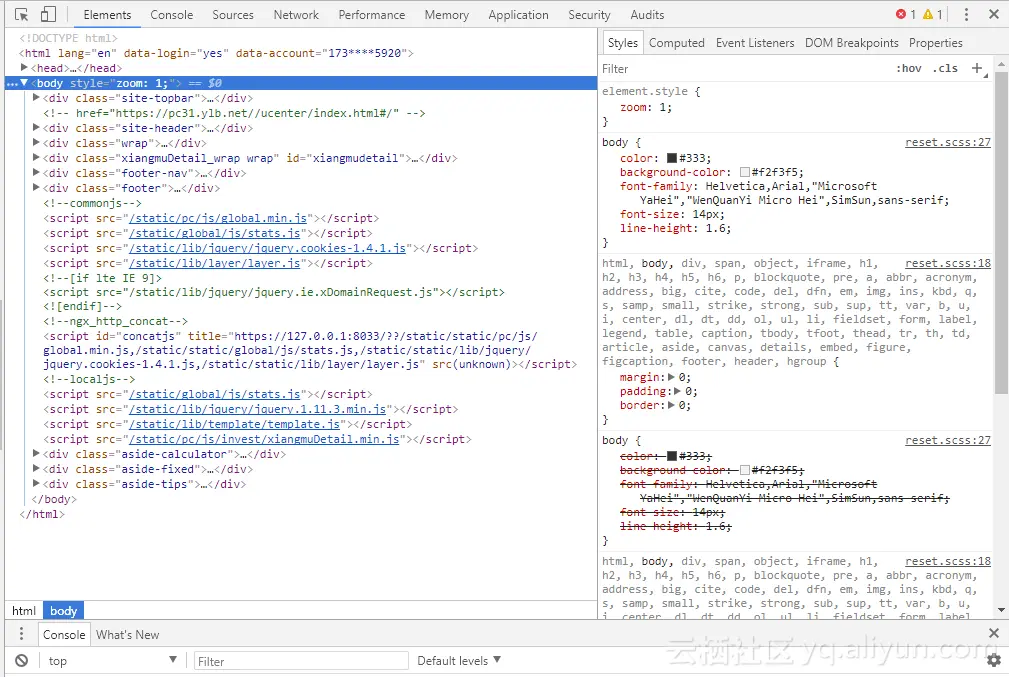The image size is (1009, 677).
Task: Open the DevTools three-dot customize menu
Action: pyautogui.click(x=966, y=15)
